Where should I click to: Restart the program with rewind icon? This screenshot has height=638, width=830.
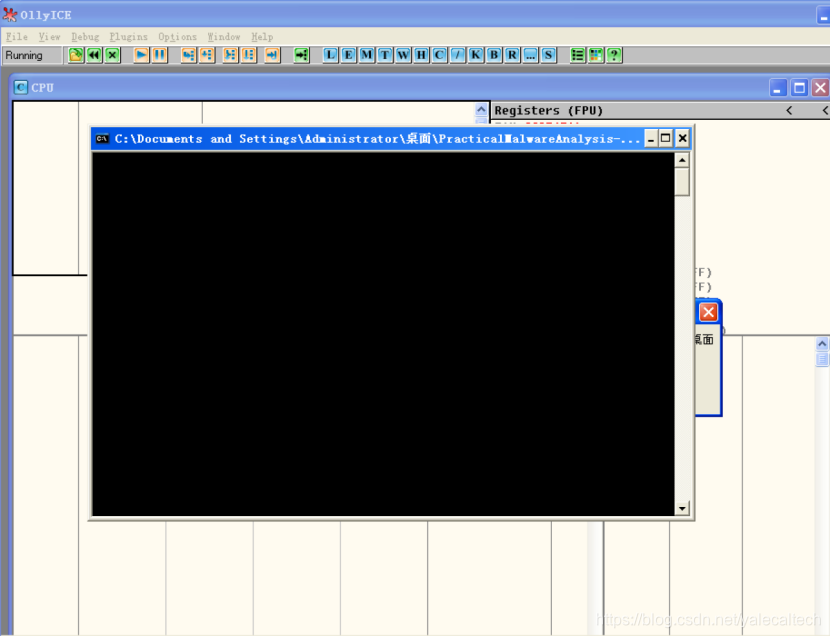click(95, 55)
